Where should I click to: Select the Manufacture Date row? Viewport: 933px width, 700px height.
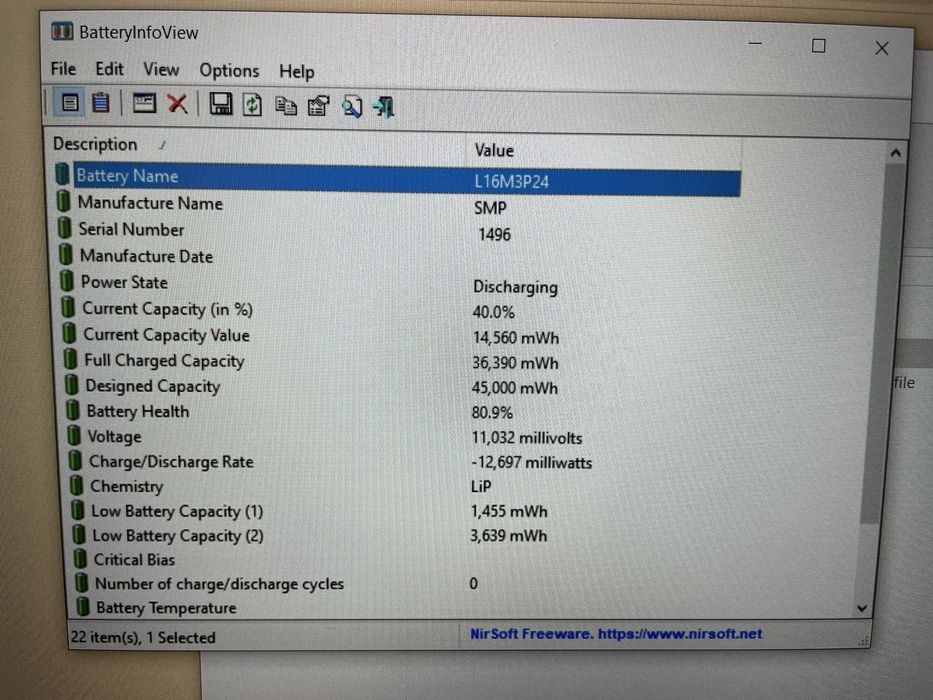click(x=399, y=257)
